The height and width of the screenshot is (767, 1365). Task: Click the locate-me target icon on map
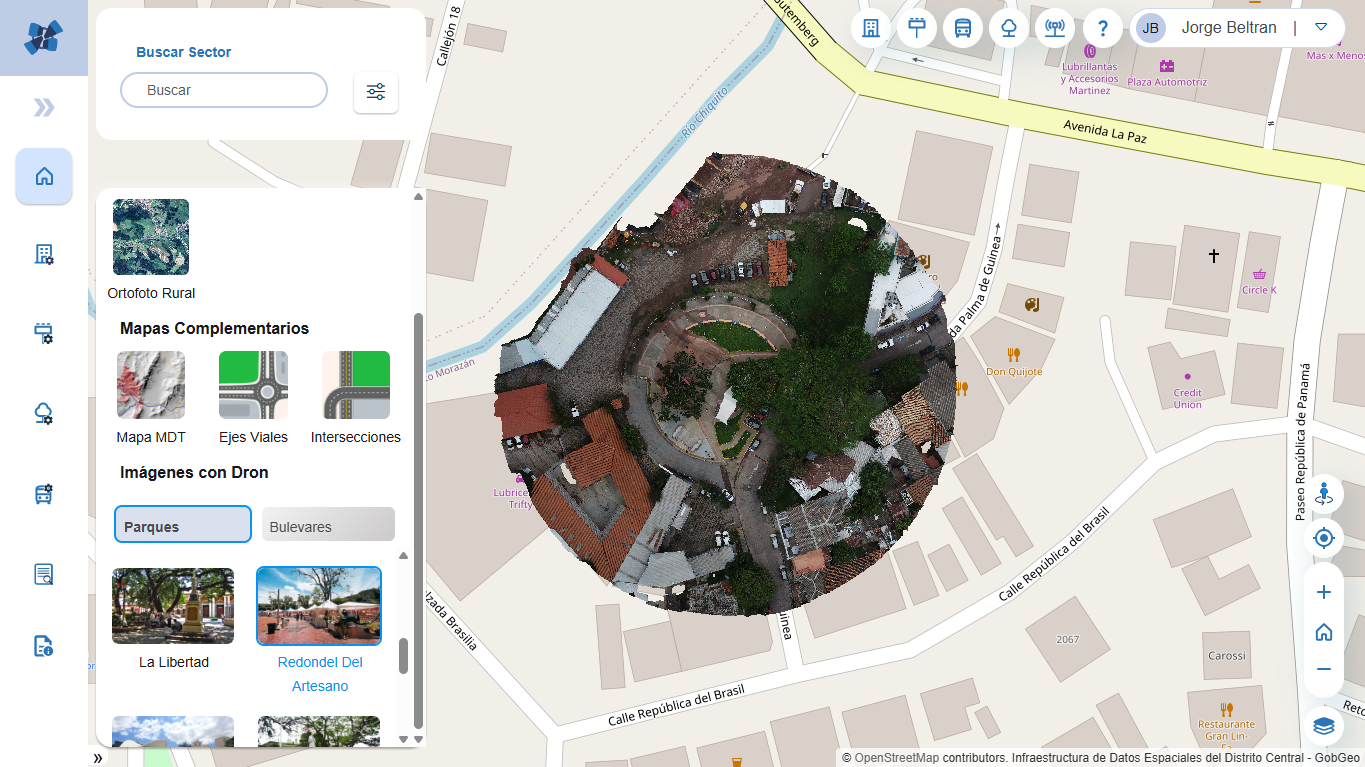(x=1324, y=539)
